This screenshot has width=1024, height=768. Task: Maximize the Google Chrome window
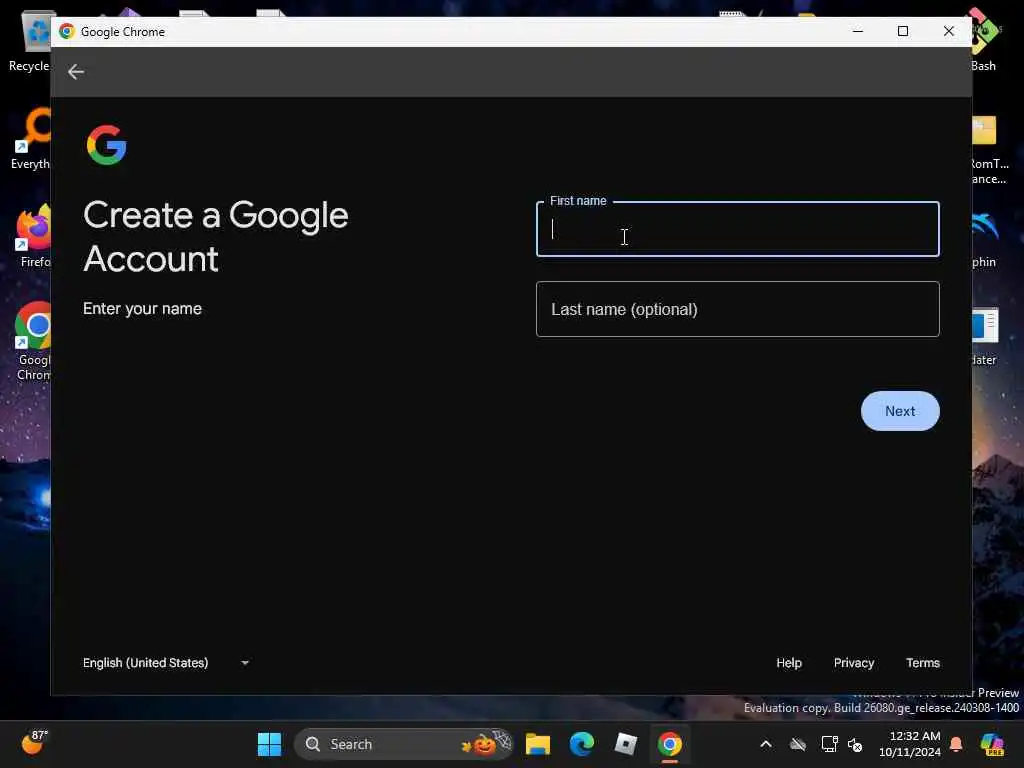[903, 31]
